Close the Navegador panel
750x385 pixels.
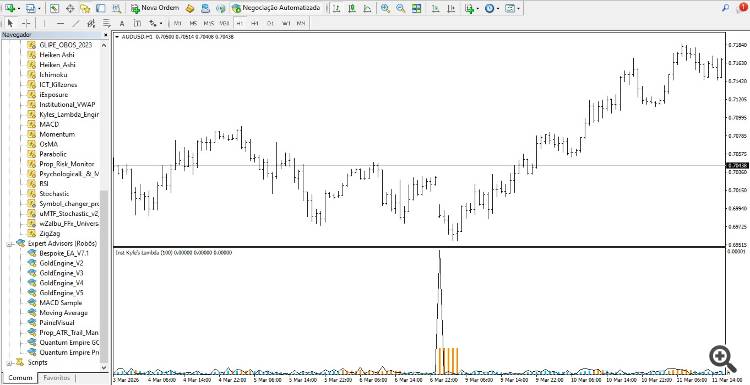106,35
